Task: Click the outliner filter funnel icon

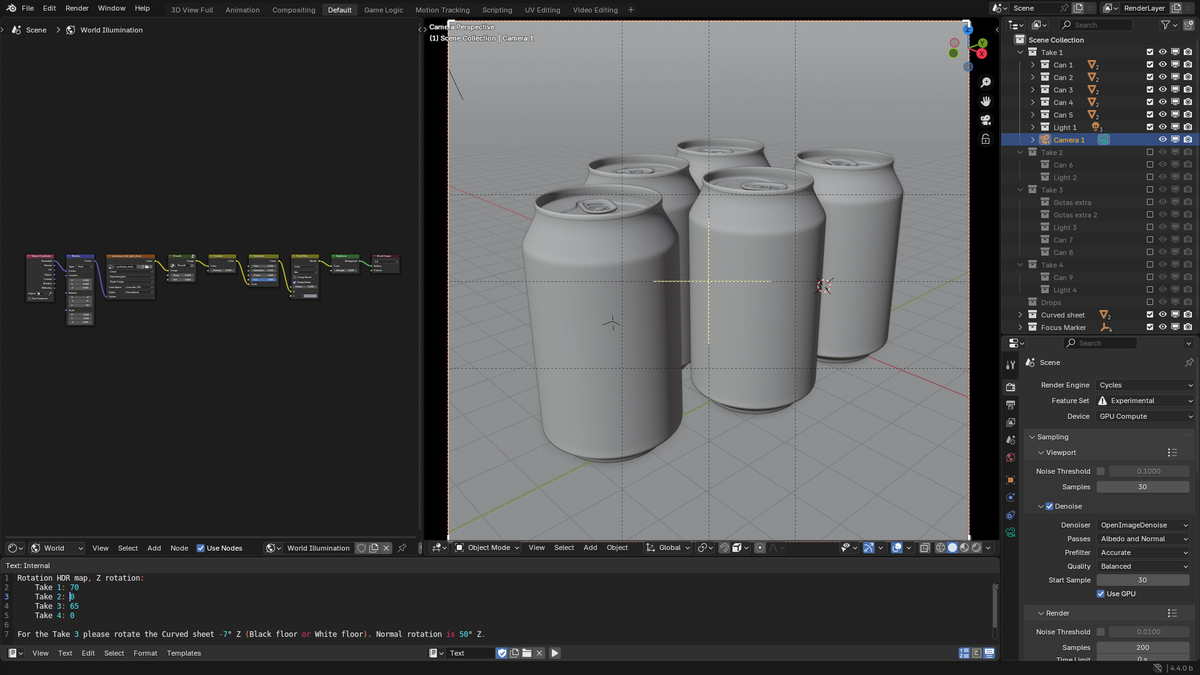Action: coord(1166,25)
